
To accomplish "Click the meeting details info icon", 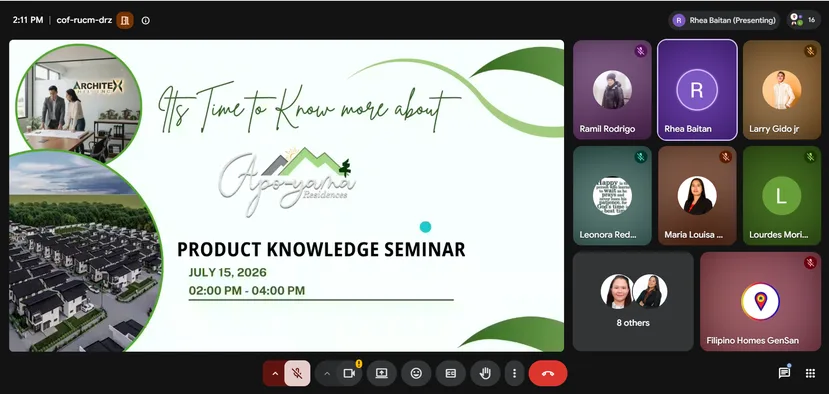I will pos(146,21).
